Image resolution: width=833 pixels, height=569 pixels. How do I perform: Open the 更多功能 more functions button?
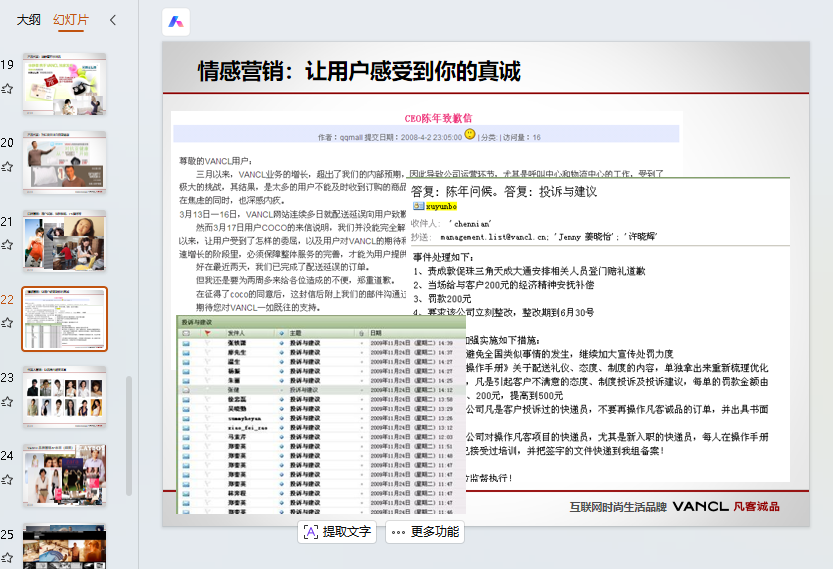tap(424, 532)
